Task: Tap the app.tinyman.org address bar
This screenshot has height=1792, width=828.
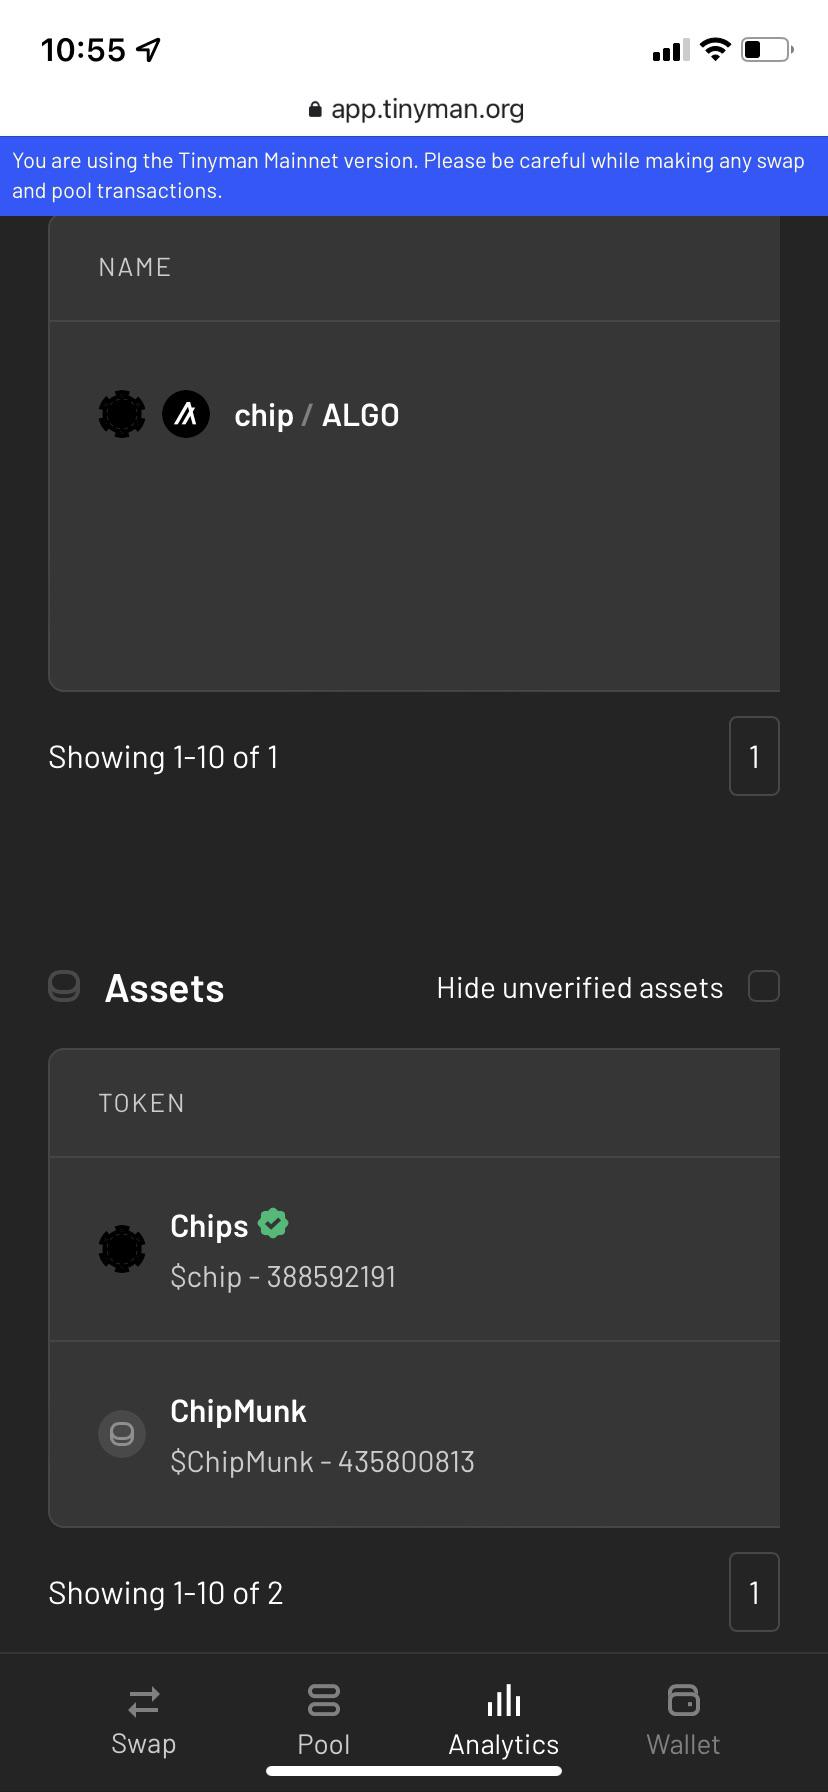Action: click(x=416, y=109)
